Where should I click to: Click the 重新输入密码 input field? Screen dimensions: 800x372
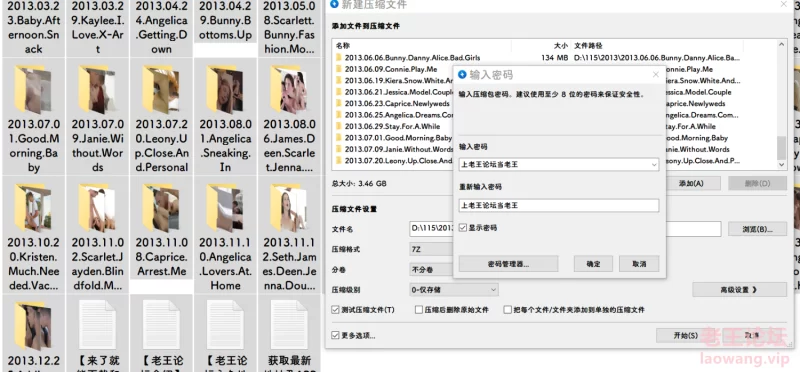point(559,205)
